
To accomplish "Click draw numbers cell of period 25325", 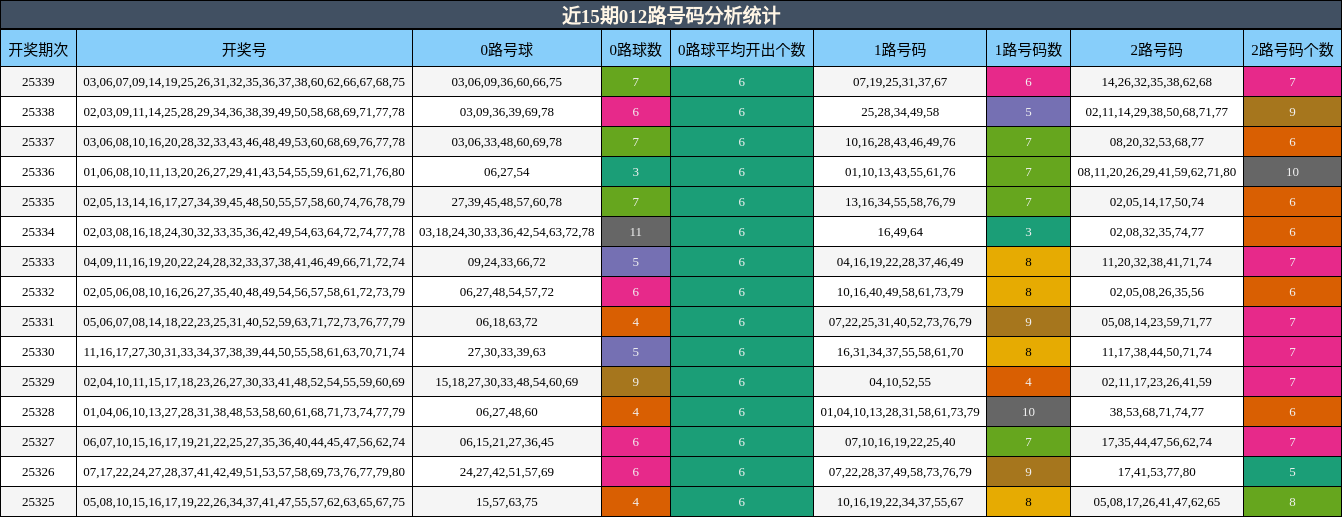I will pyautogui.click(x=244, y=502).
